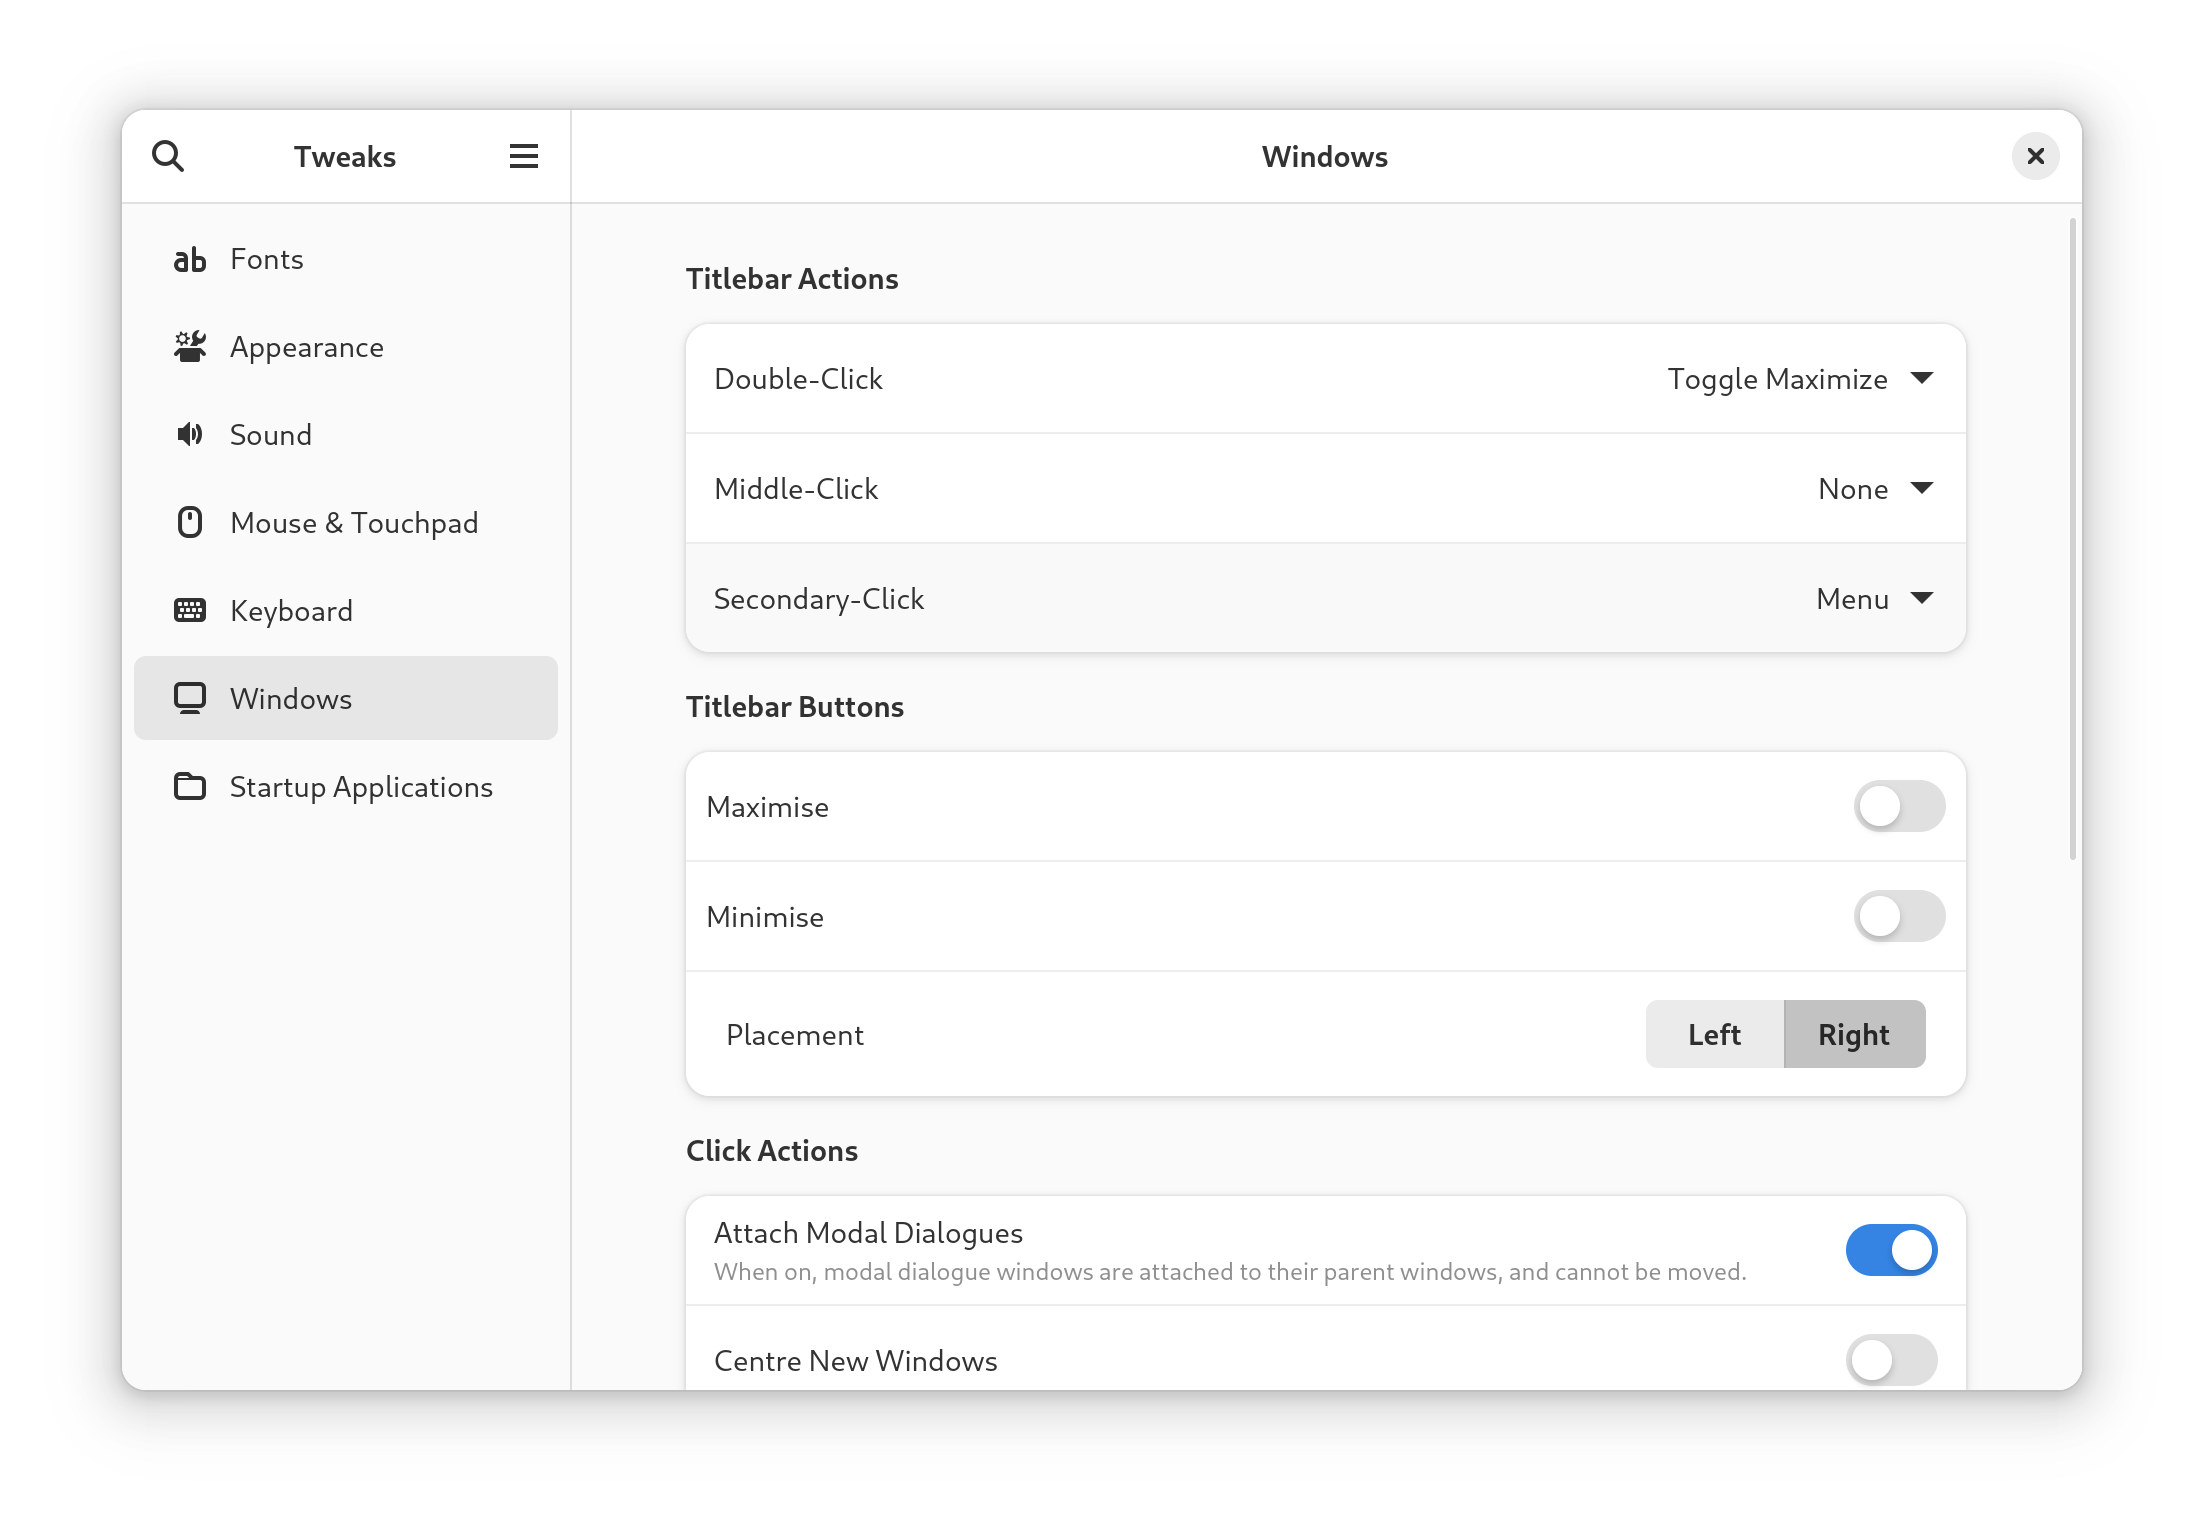Set button placement to Left

tap(1714, 1034)
